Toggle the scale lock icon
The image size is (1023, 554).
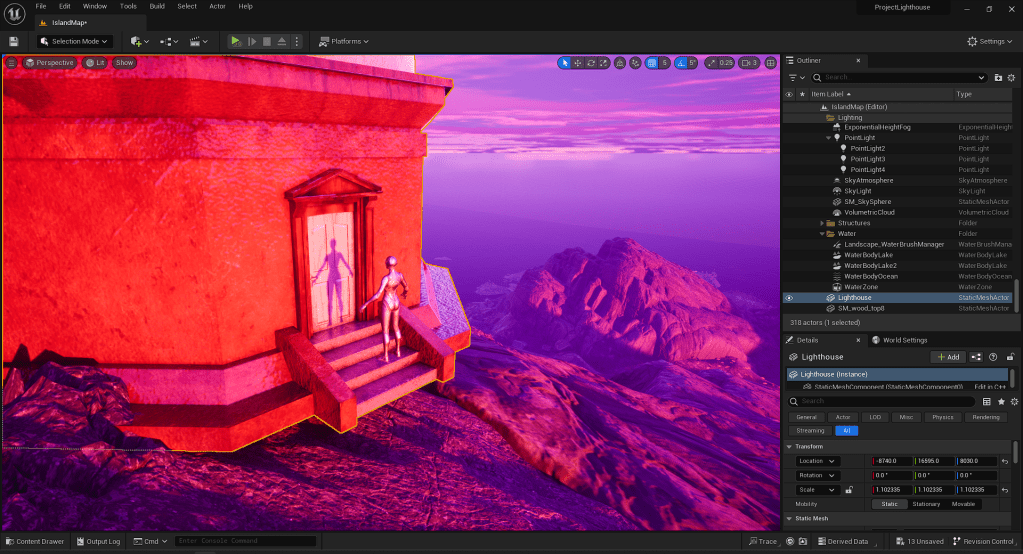849,490
